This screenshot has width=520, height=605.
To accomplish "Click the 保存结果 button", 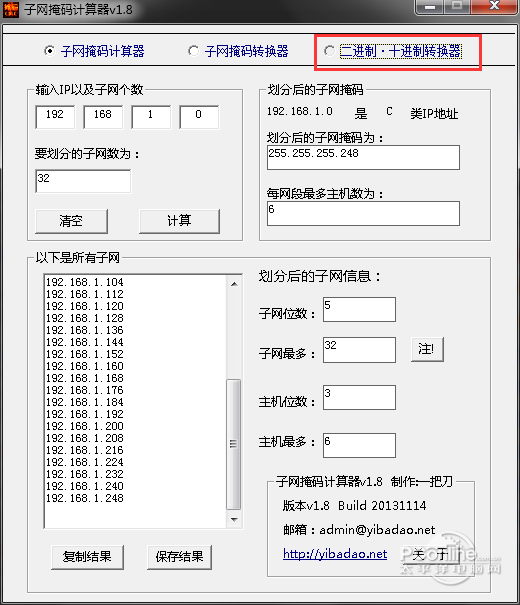I will point(179,557).
